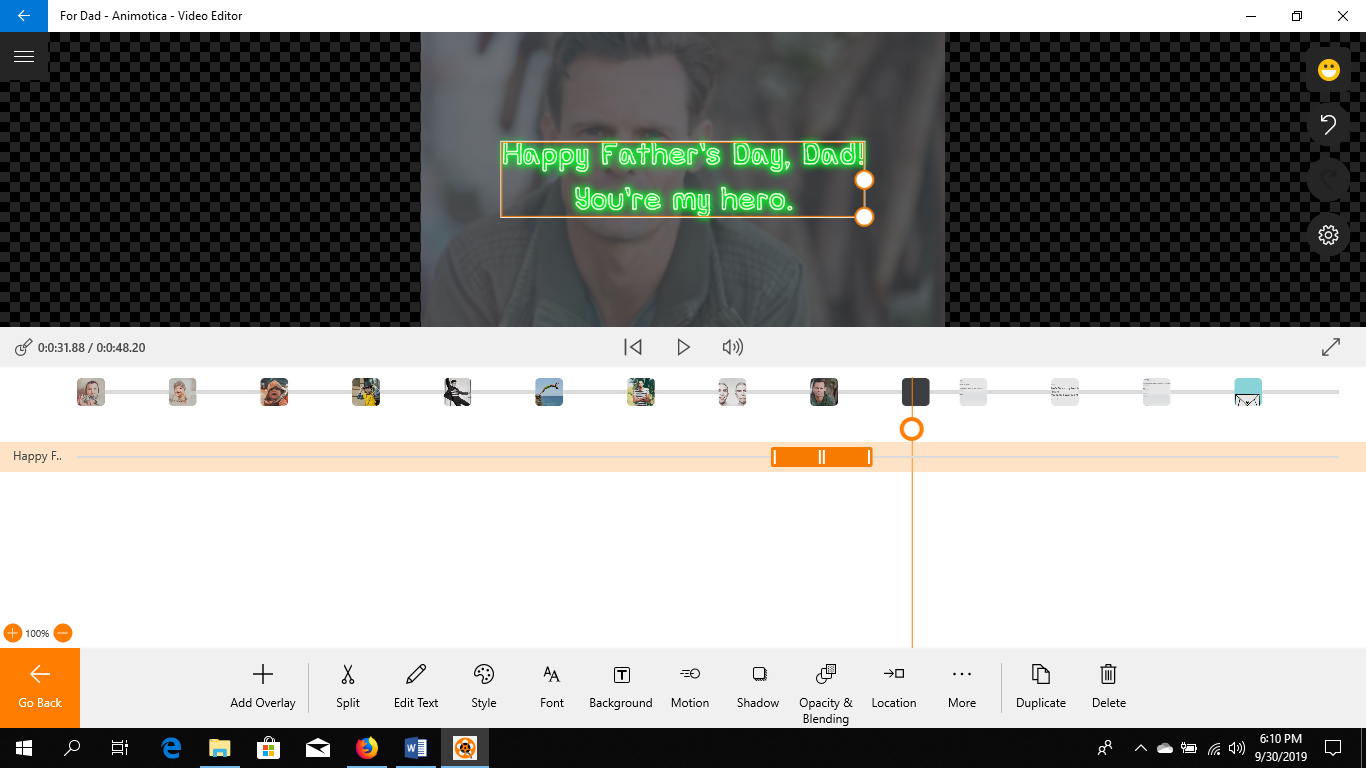Click the 100% timeline zoom value
The width and height of the screenshot is (1366, 768).
(x=37, y=633)
